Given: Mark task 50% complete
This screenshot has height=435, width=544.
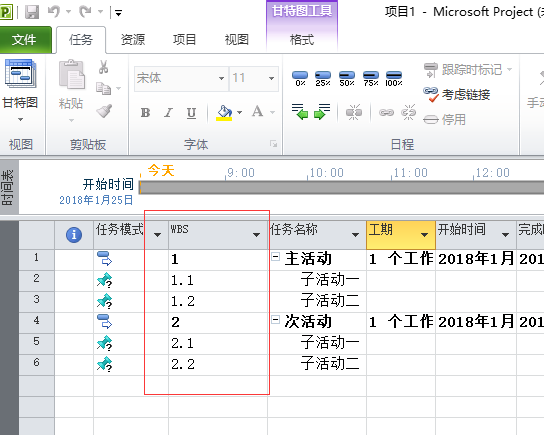Looking at the screenshot, I should pyautogui.click(x=347, y=78).
